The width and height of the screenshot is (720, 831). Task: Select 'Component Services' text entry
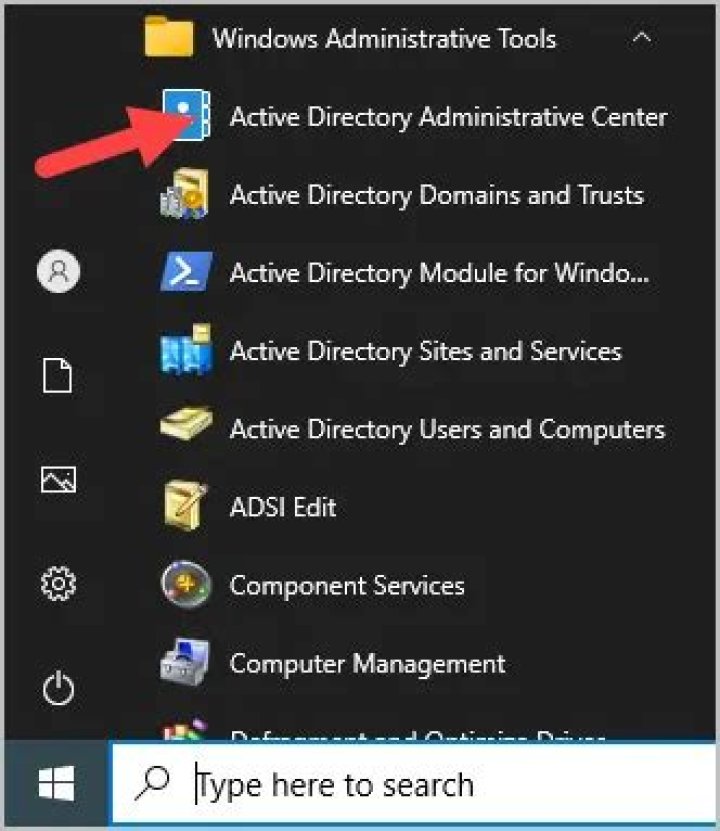click(348, 586)
